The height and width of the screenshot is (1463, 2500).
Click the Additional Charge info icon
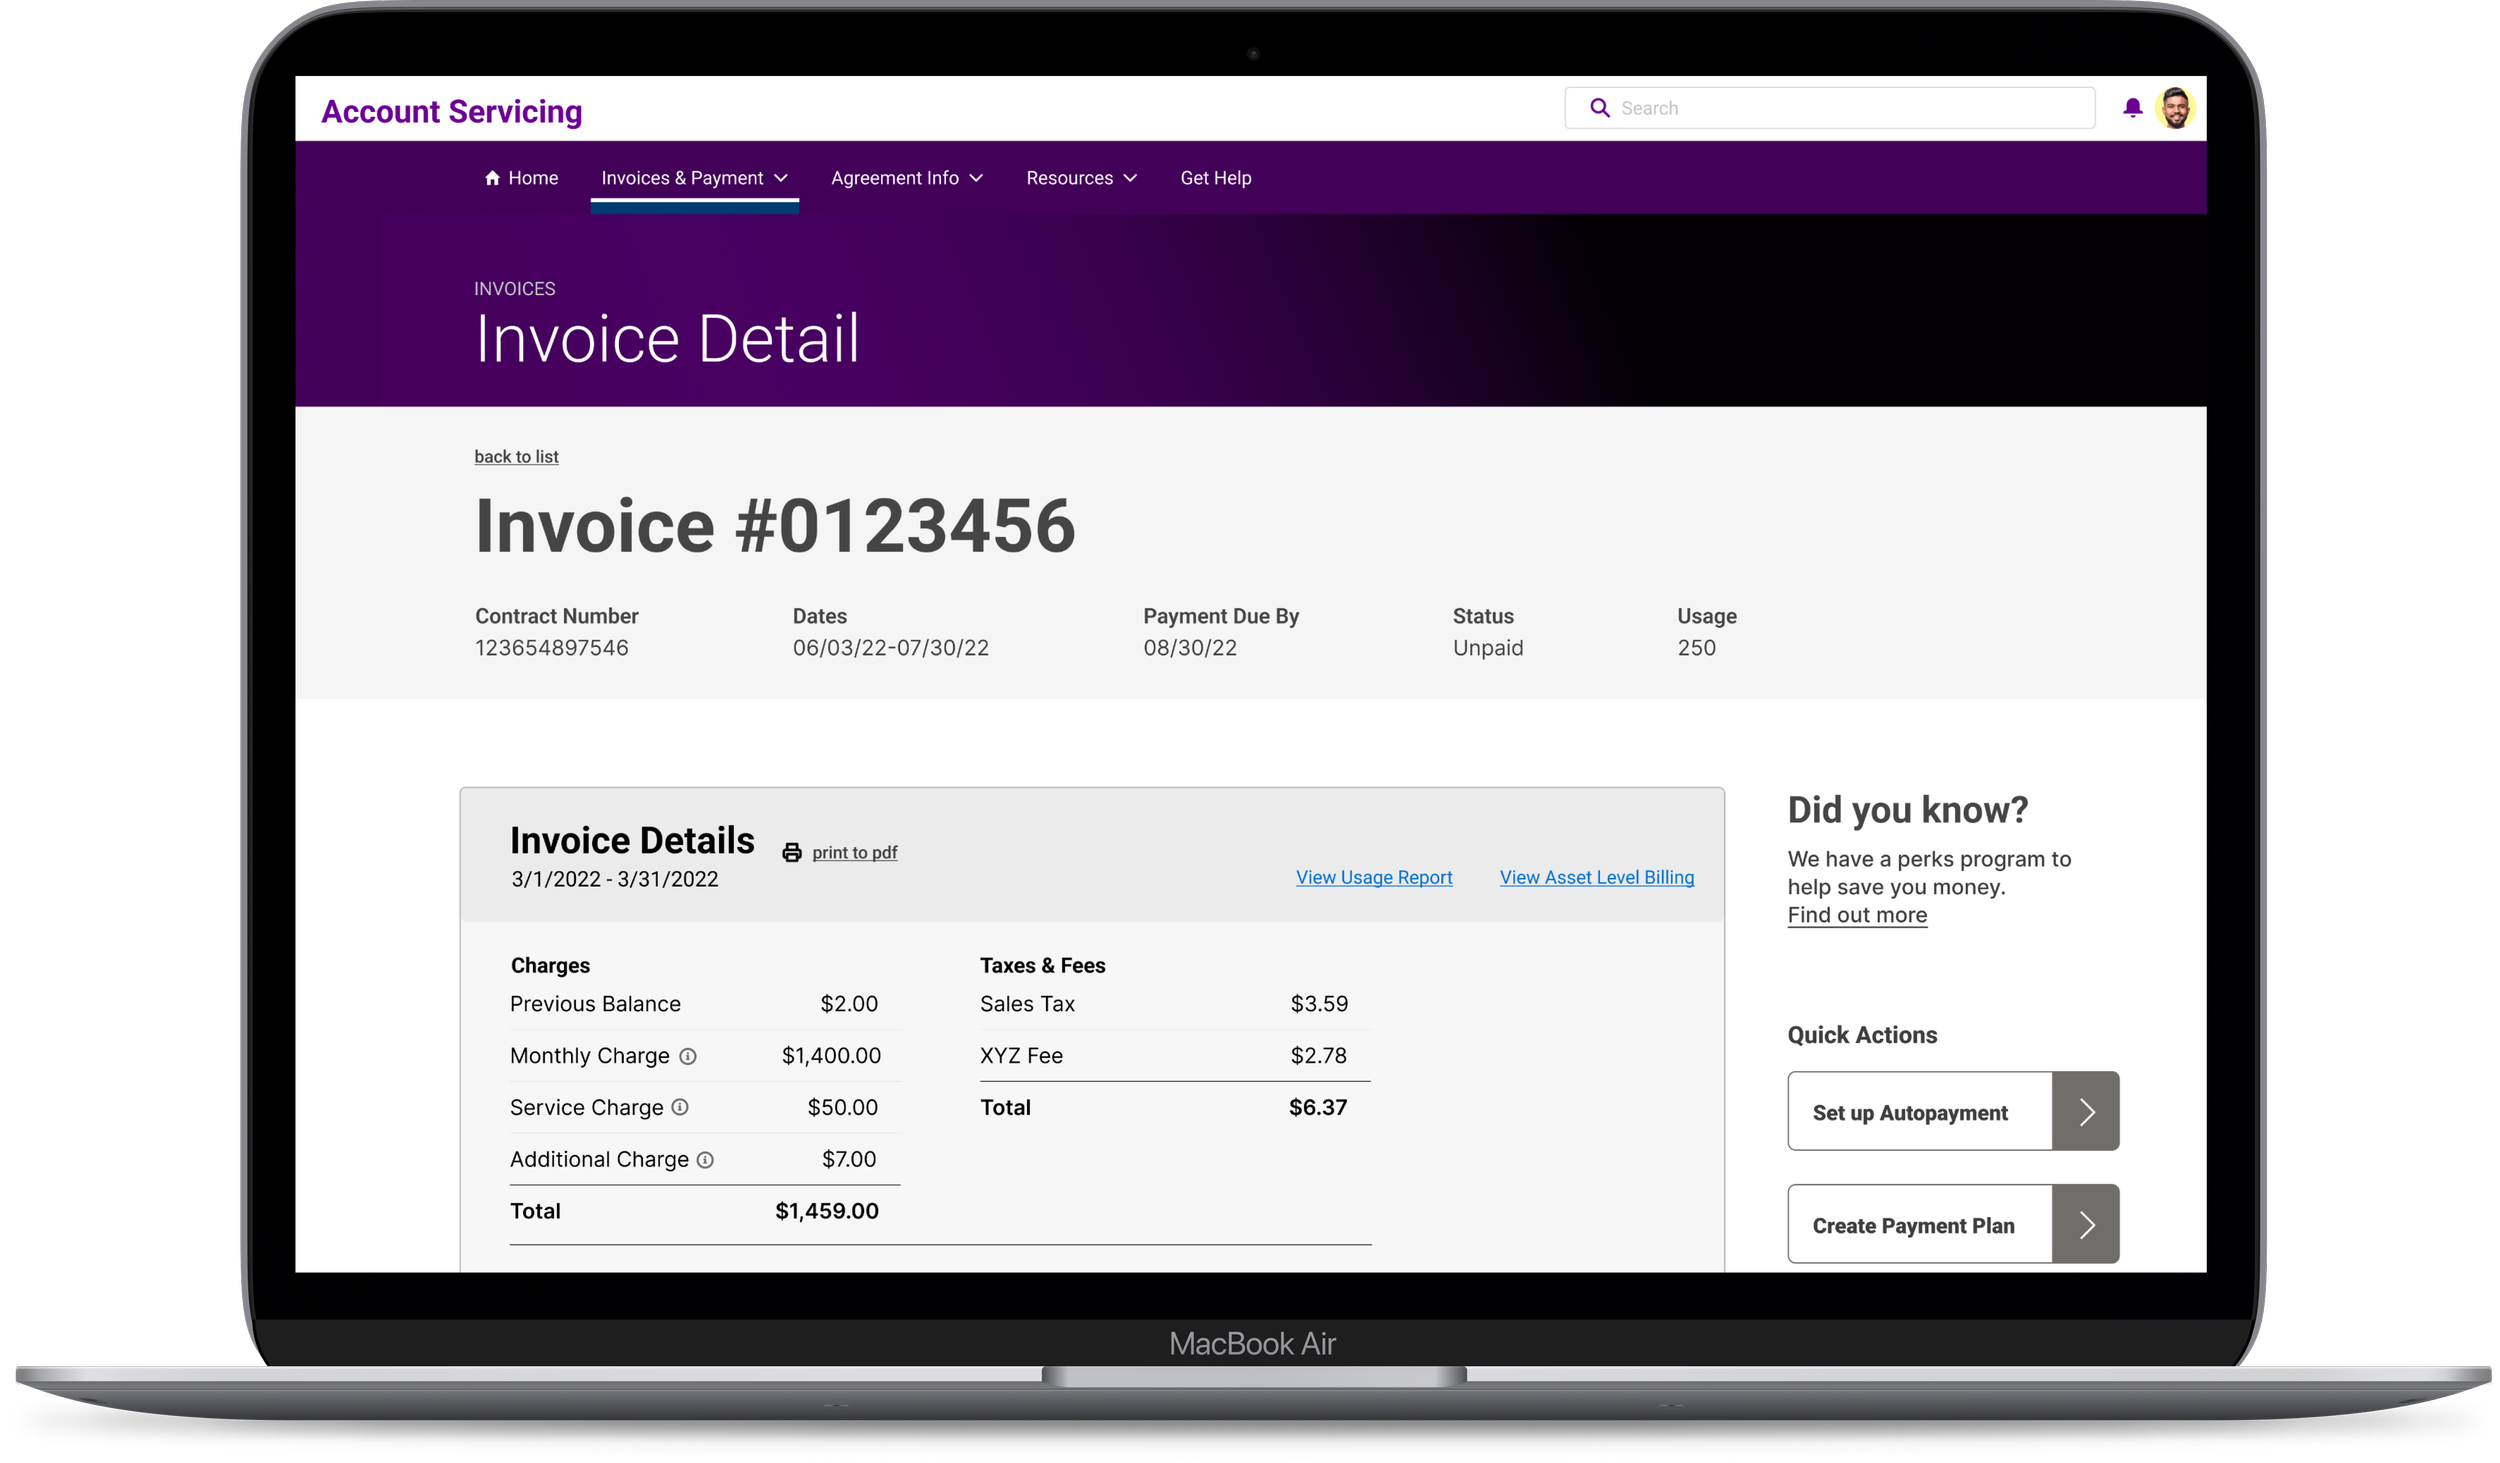pyautogui.click(x=705, y=1160)
